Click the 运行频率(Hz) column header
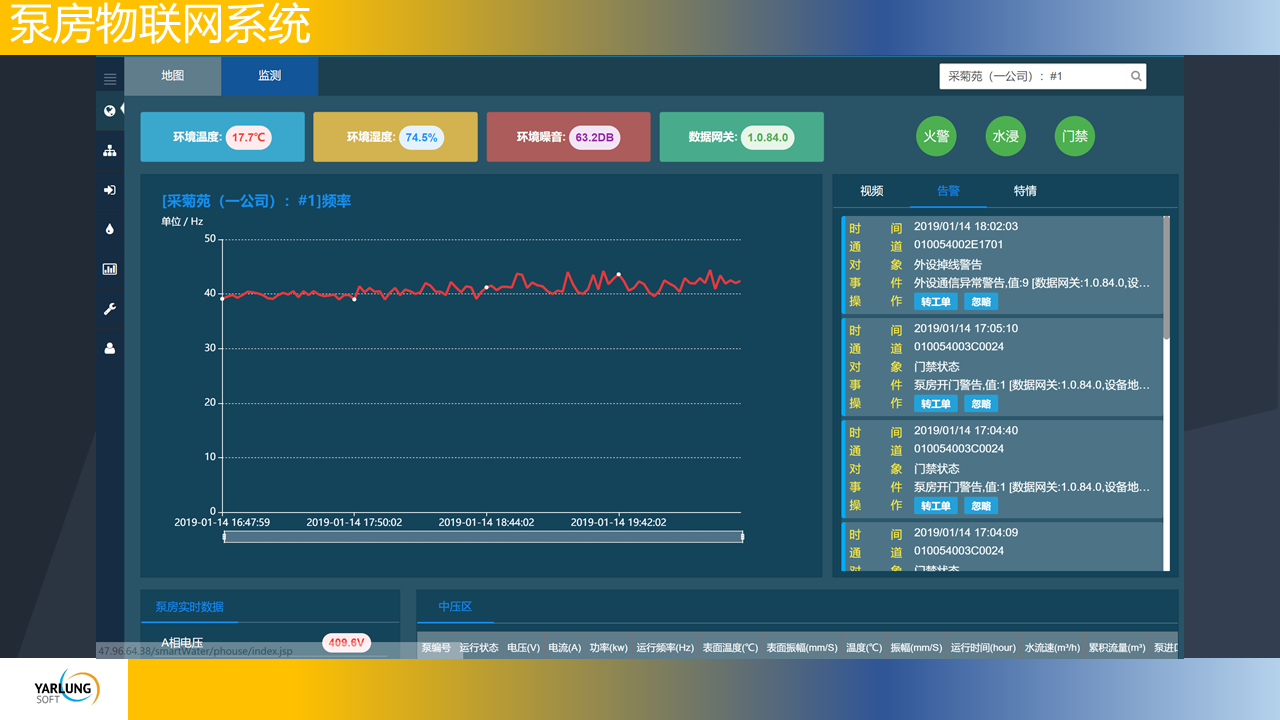This screenshot has height=720, width=1280. click(x=665, y=648)
